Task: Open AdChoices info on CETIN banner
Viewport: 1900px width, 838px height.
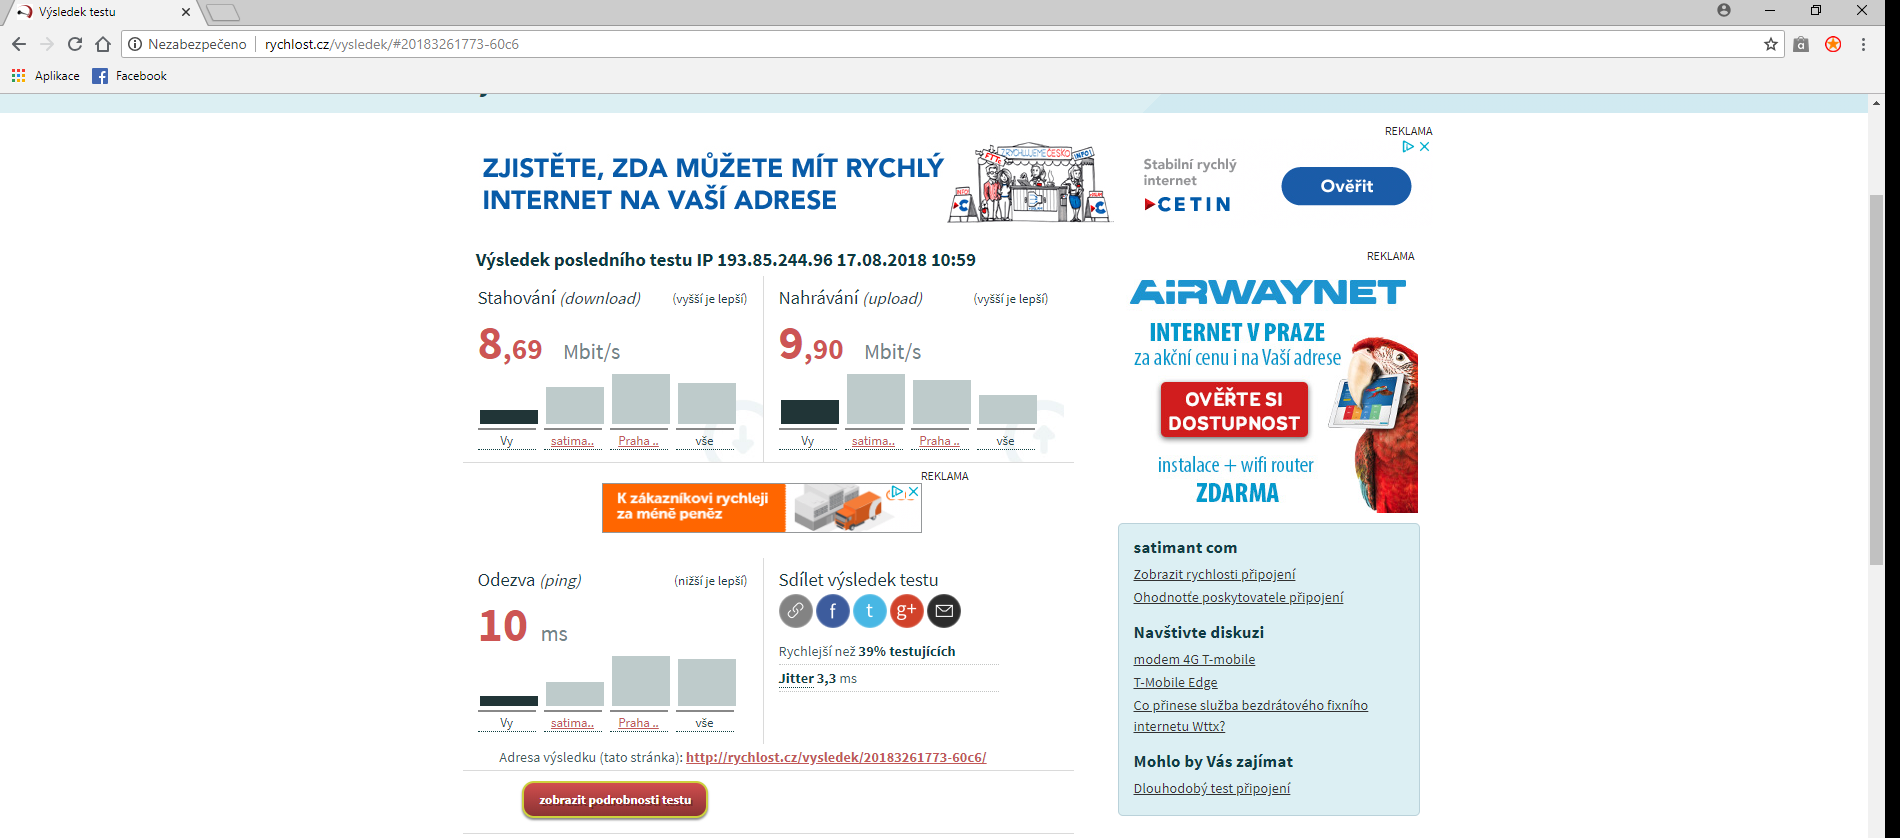Action: (1408, 146)
